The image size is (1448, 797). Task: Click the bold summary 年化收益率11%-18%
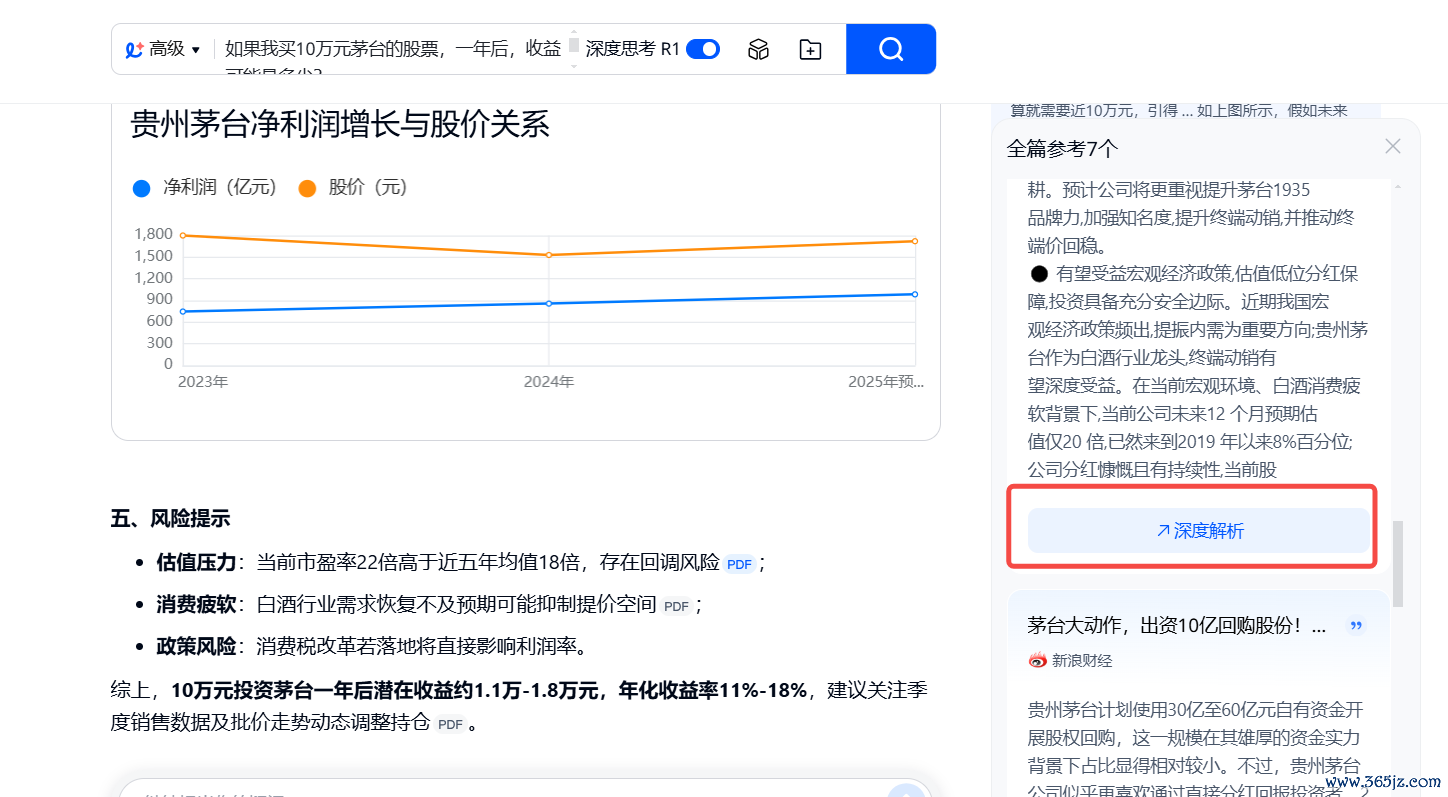(712, 690)
